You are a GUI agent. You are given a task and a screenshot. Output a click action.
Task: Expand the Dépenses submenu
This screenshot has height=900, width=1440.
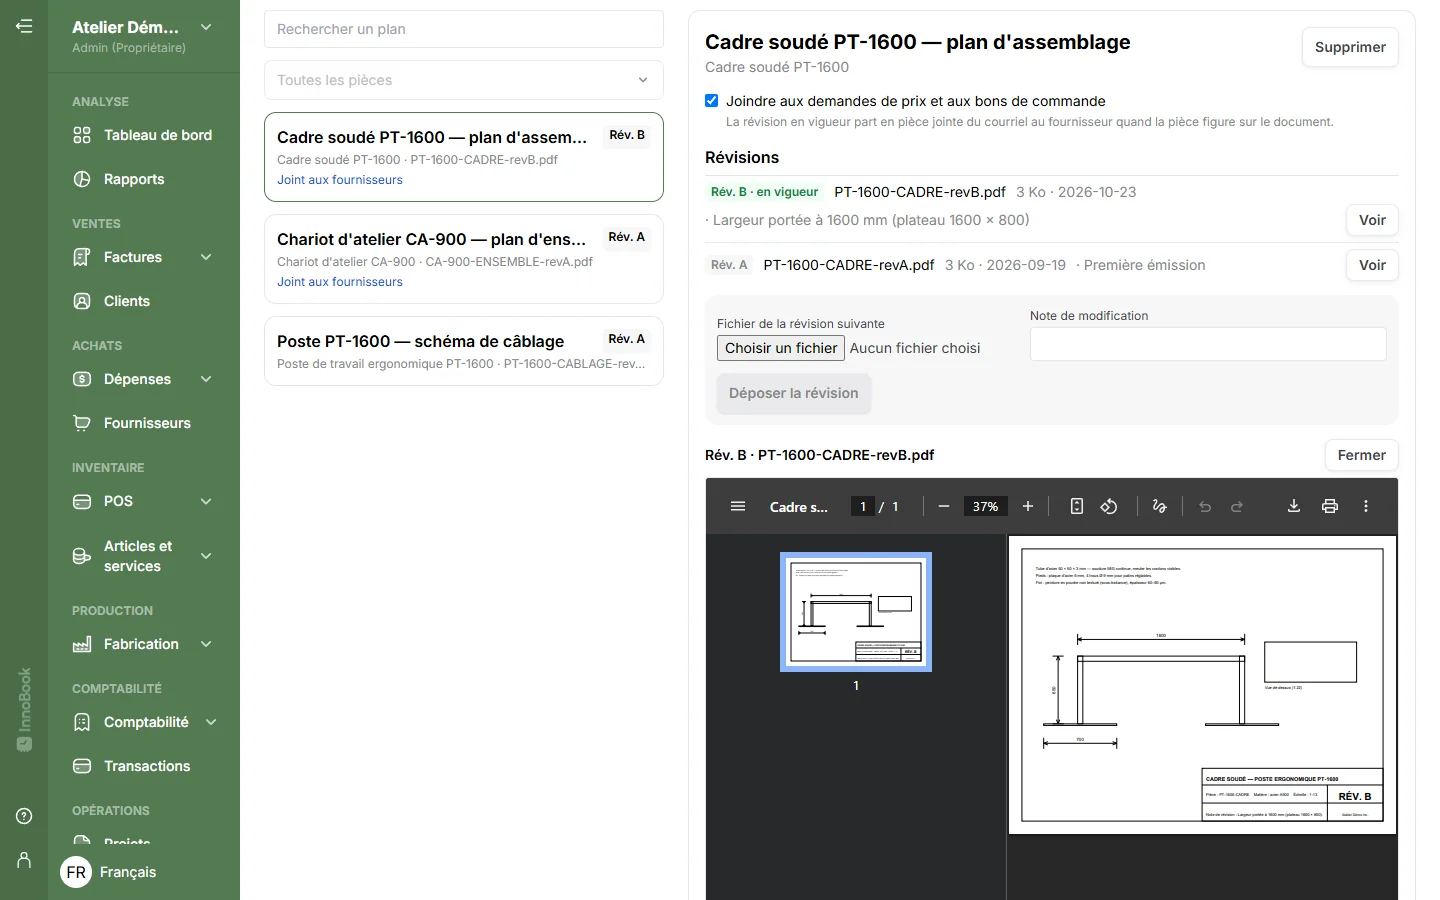pos(206,379)
